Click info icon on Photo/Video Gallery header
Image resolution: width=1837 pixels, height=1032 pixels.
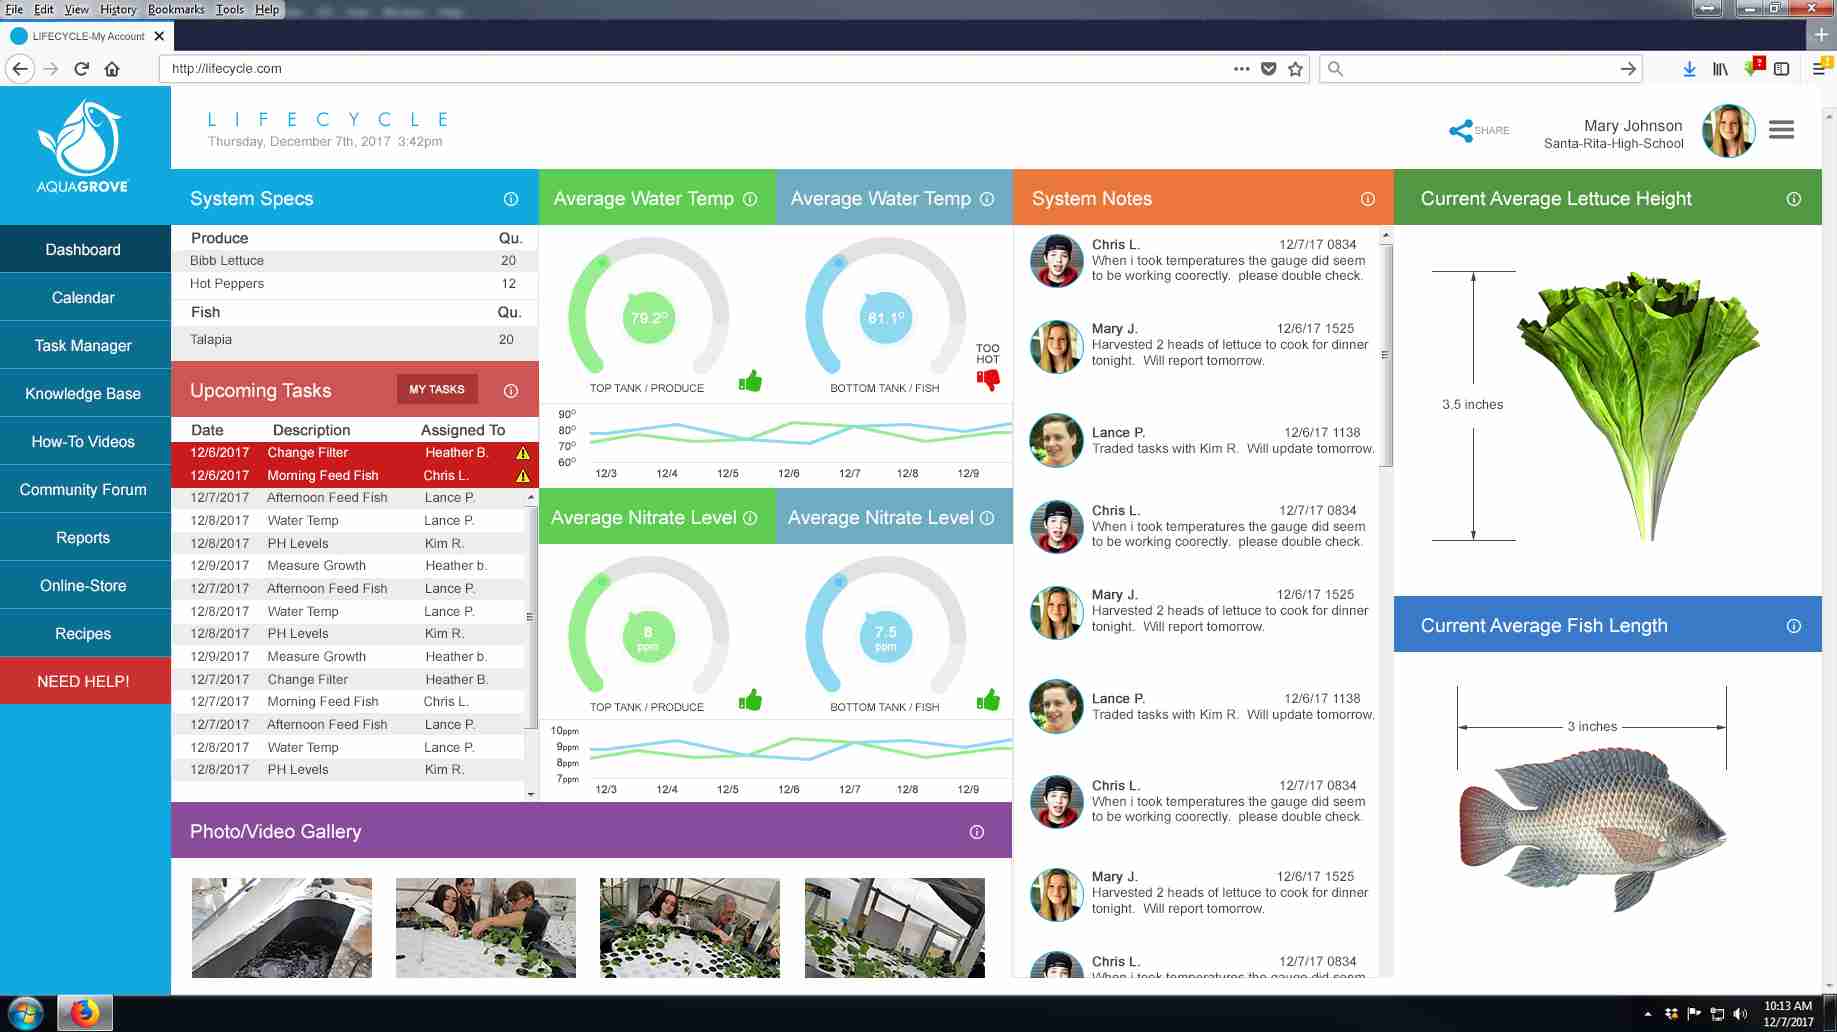coord(977,832)
